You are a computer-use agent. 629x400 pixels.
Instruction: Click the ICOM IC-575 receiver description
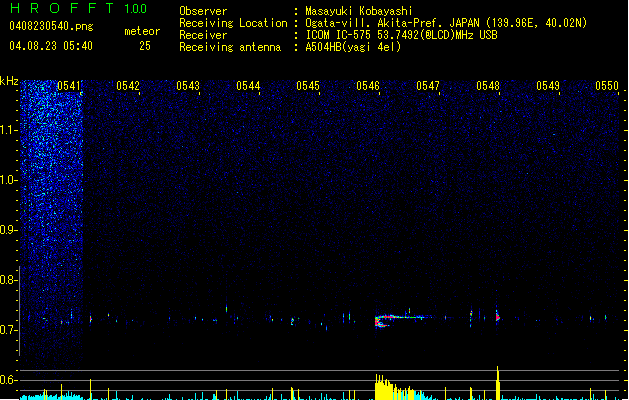401,35
